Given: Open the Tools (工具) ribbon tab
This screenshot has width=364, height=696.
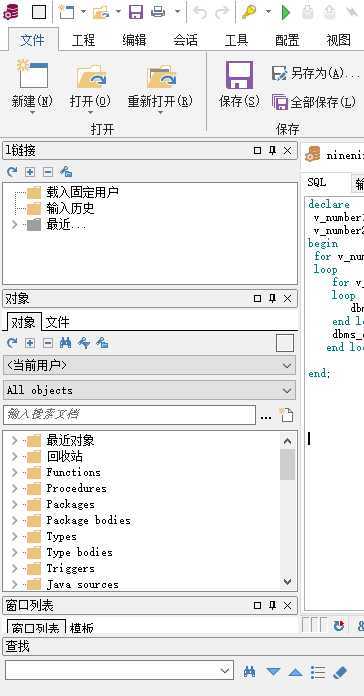Looking at the screenshot, I should [236, 41].
